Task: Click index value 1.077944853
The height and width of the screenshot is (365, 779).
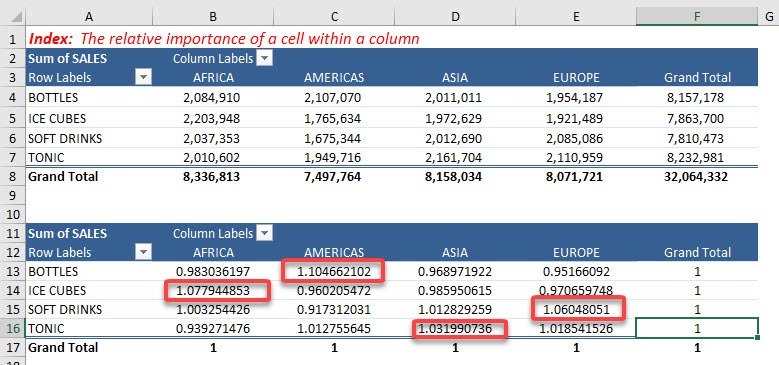Action: coord(213,291)
